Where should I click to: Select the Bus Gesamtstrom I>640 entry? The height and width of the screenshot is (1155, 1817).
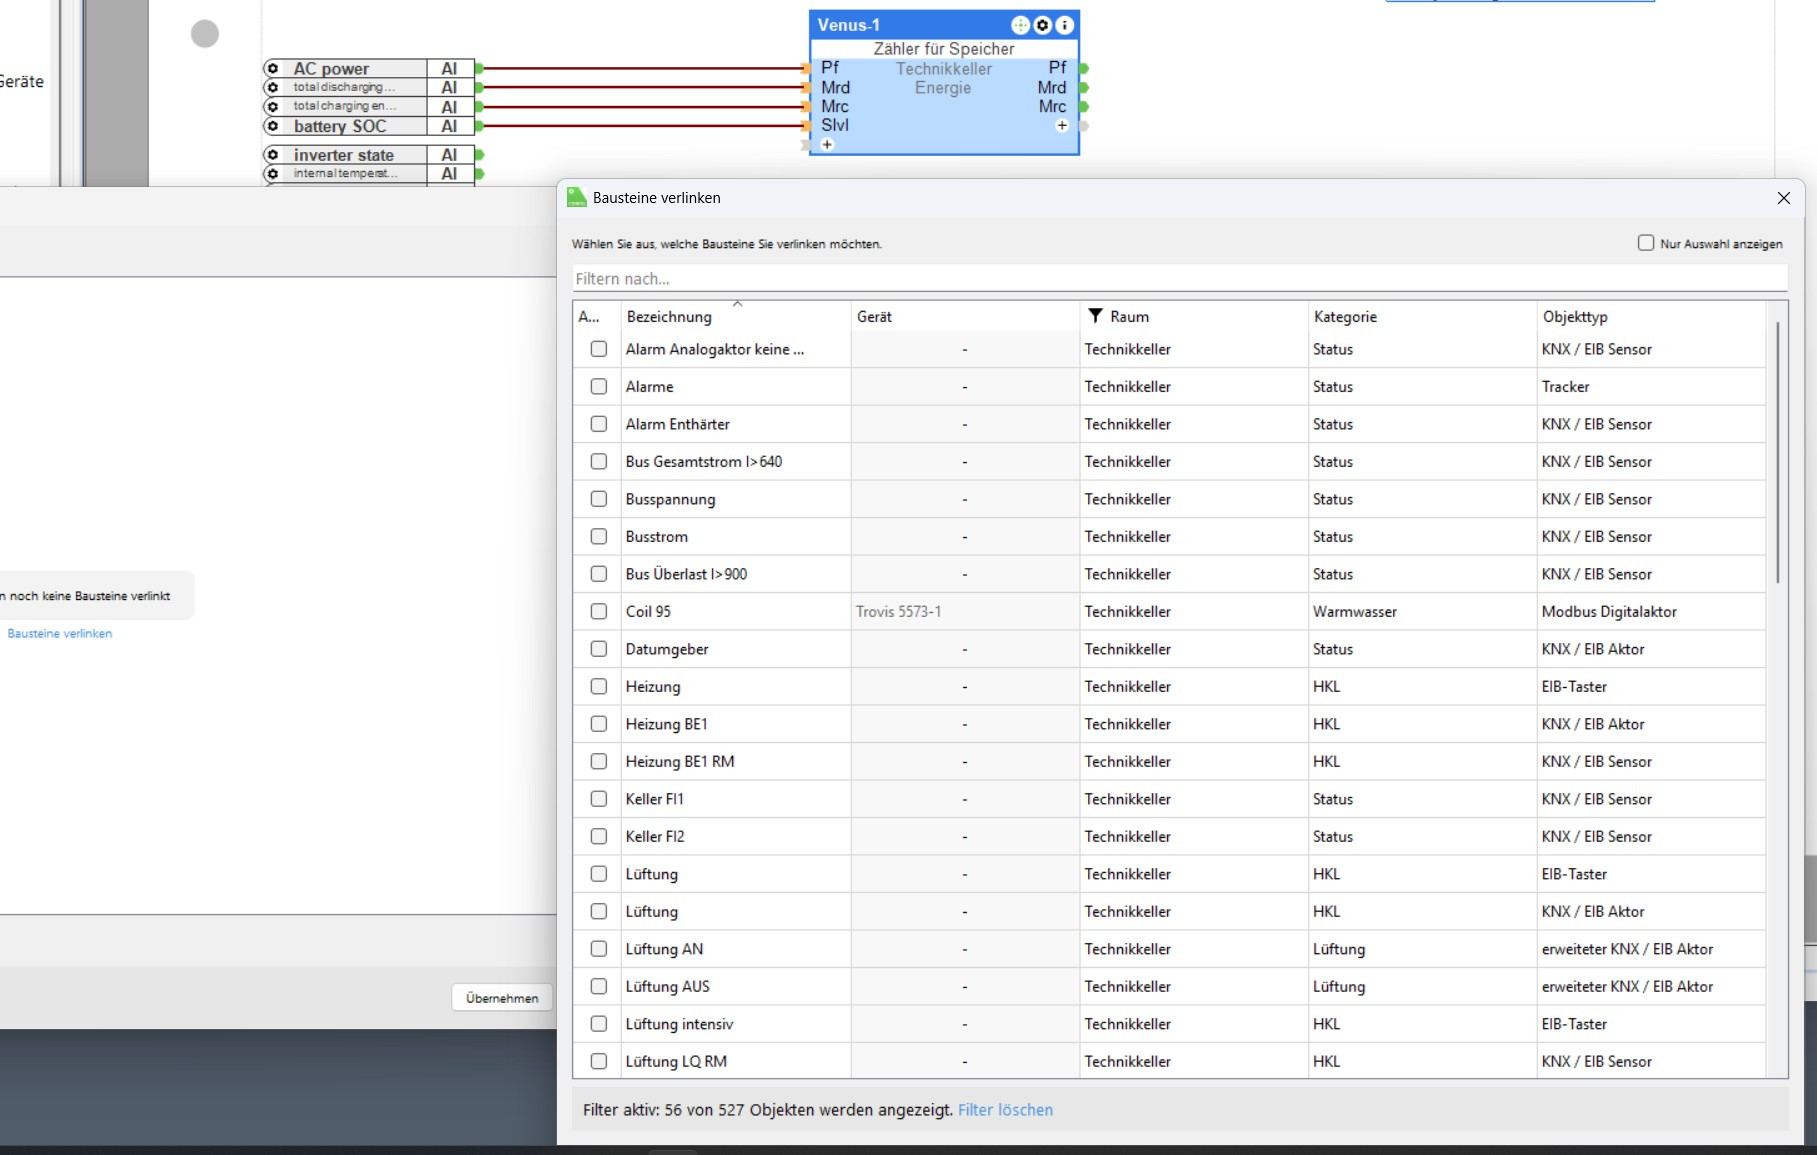[704, 461]
